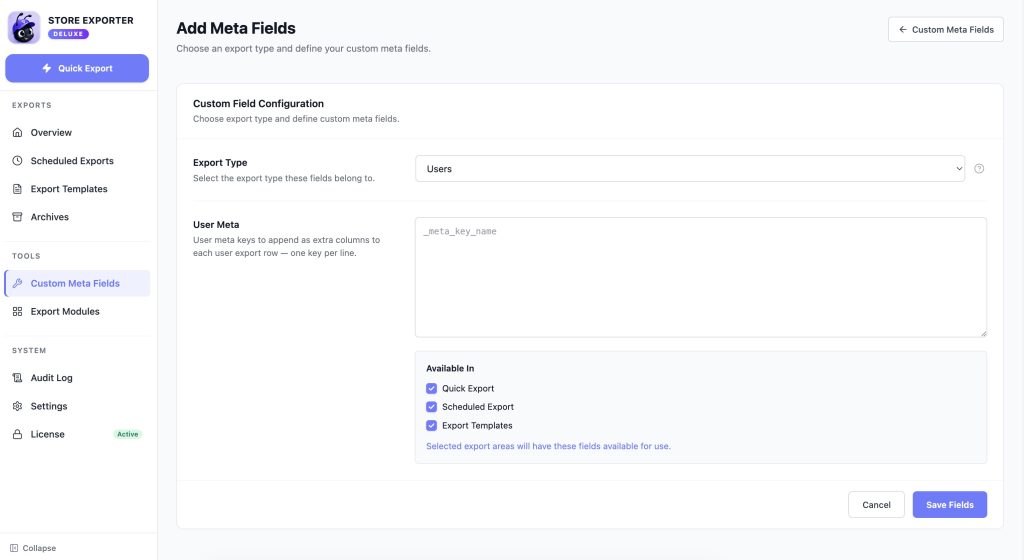Collapse the sidebar

[x=33, y=548]
